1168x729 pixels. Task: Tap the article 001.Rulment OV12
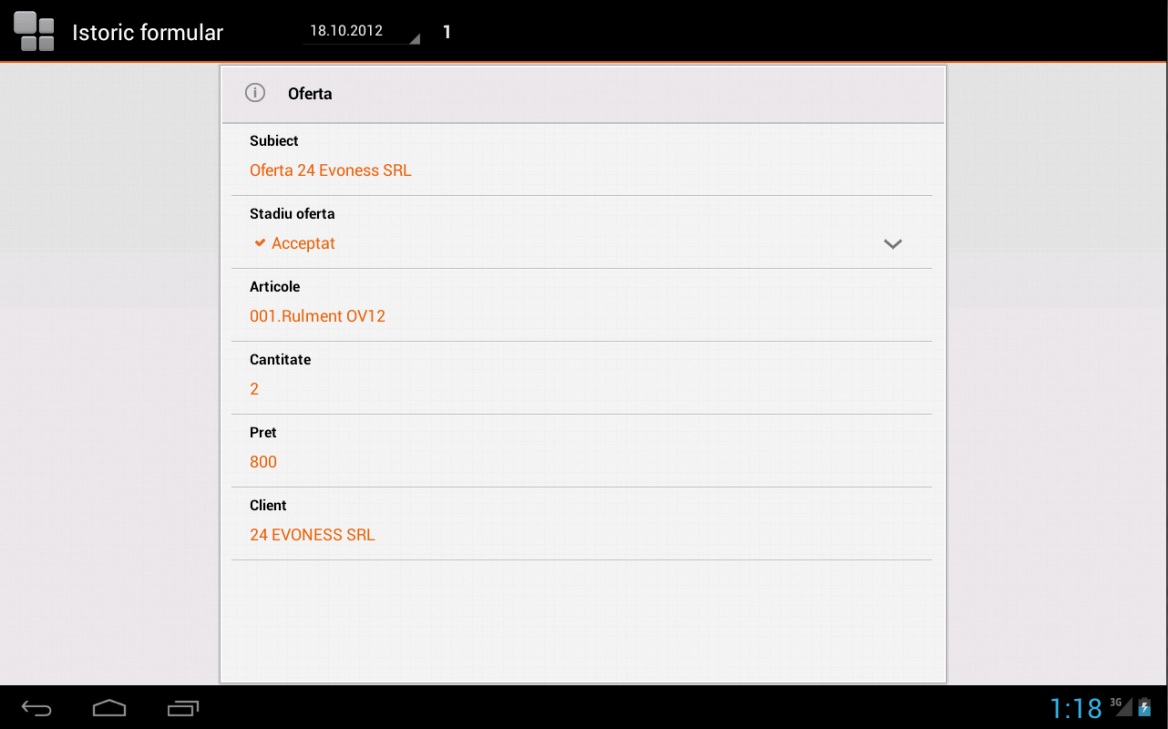coord(317,316)
